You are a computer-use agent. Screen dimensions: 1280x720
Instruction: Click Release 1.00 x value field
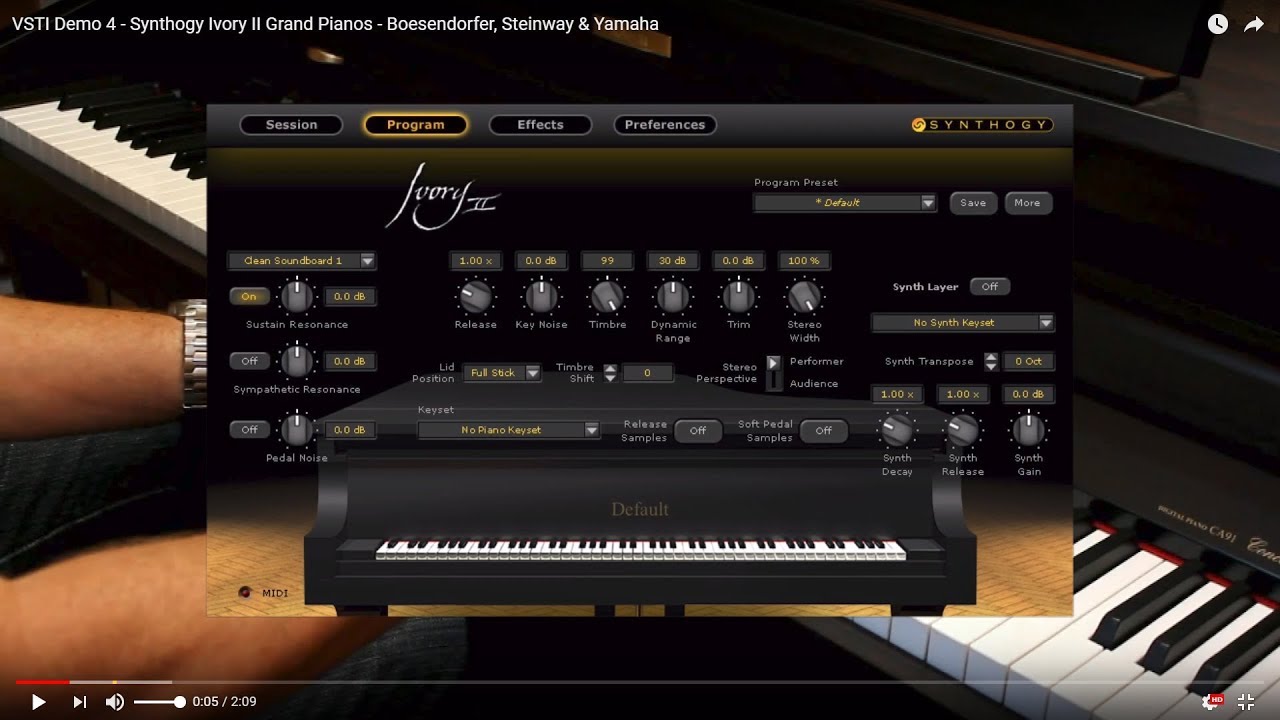(475, 261)
